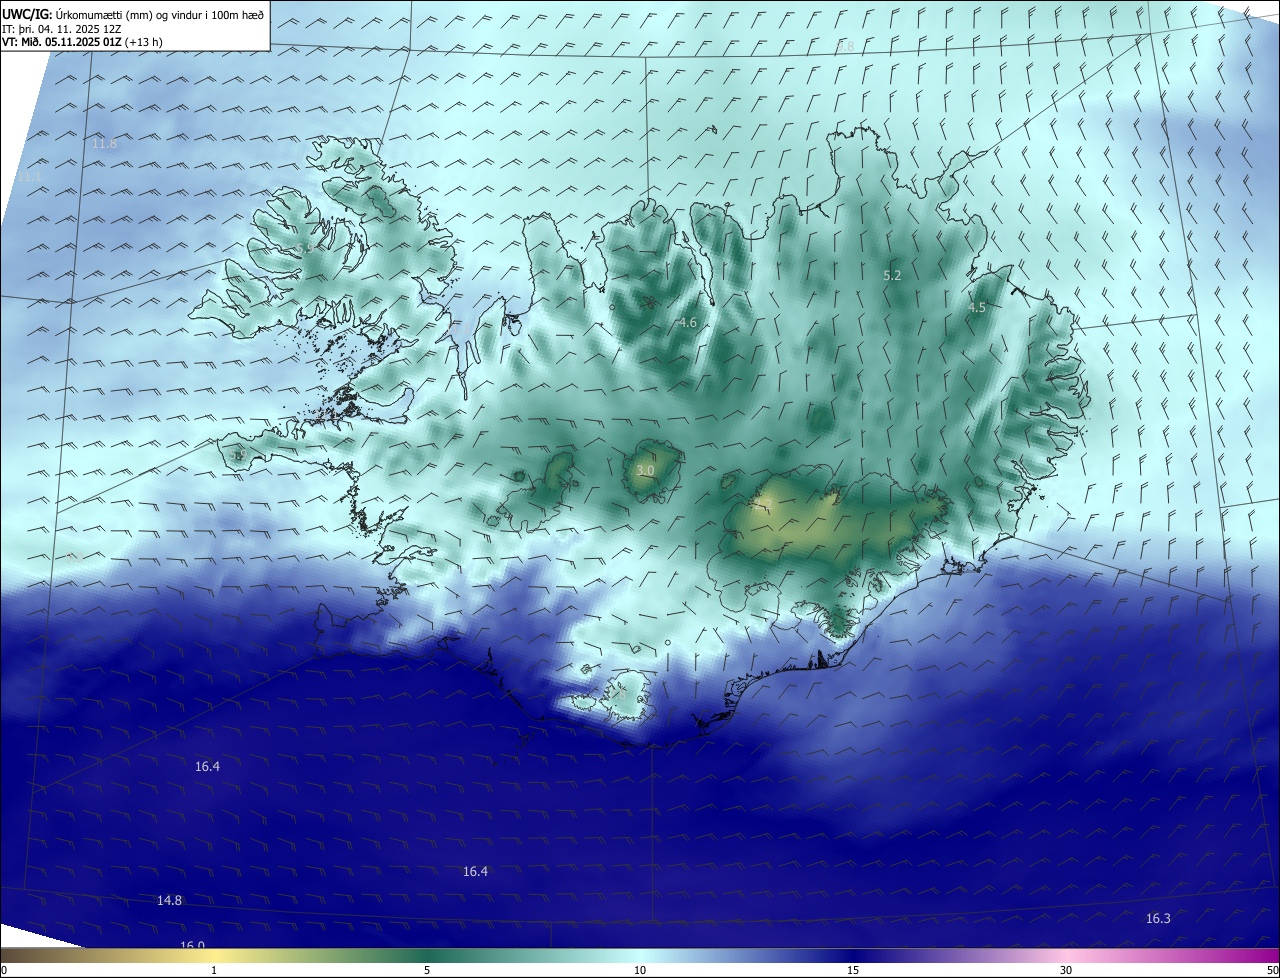Select the 16.3 value over the ocean

(1158, 919)
